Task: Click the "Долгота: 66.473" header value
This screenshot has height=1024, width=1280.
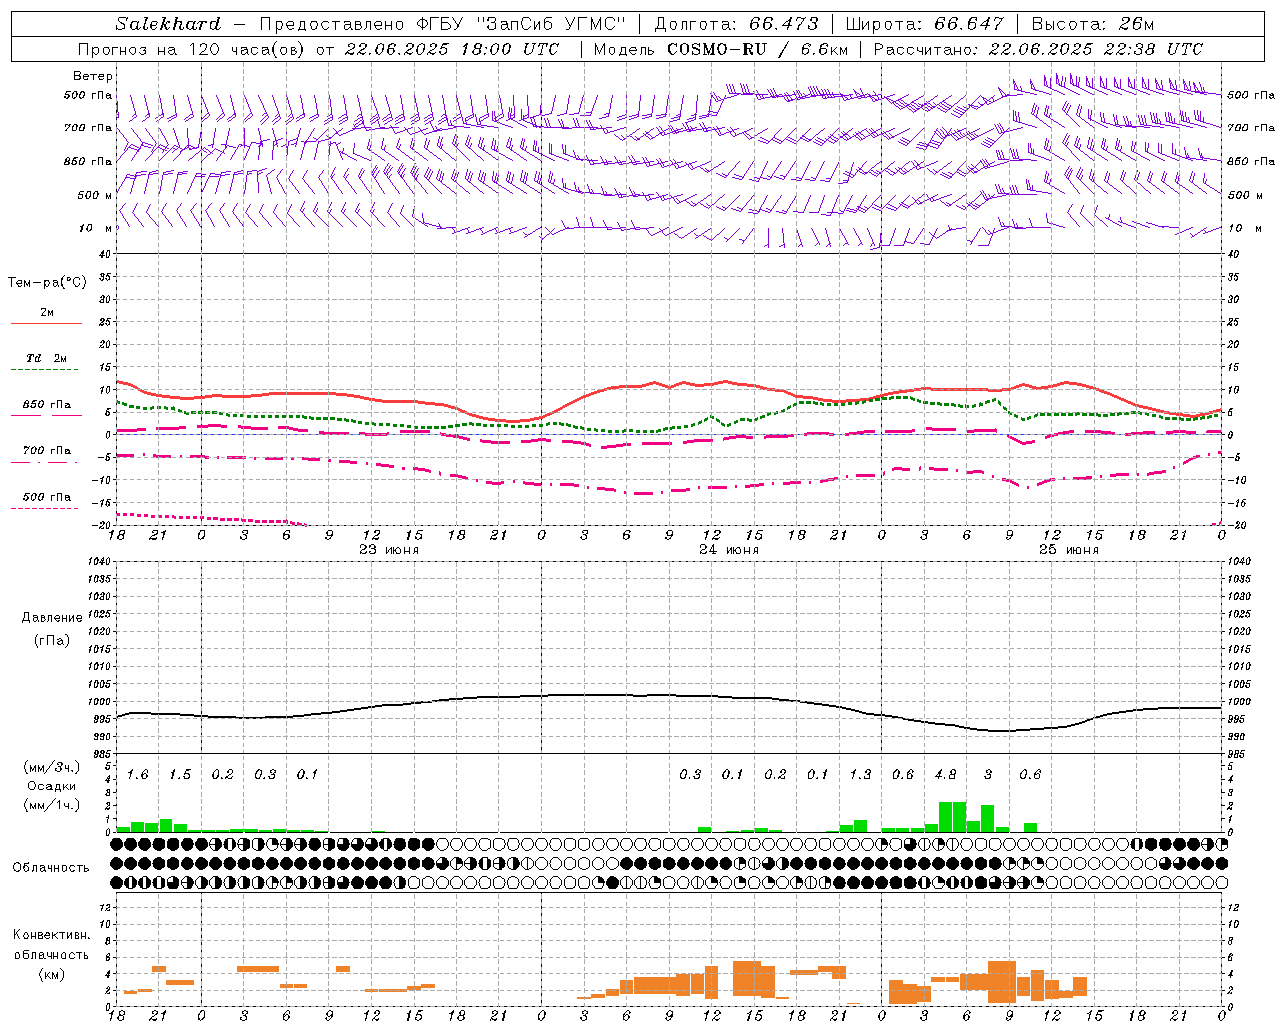Action: tap(736, 24)
